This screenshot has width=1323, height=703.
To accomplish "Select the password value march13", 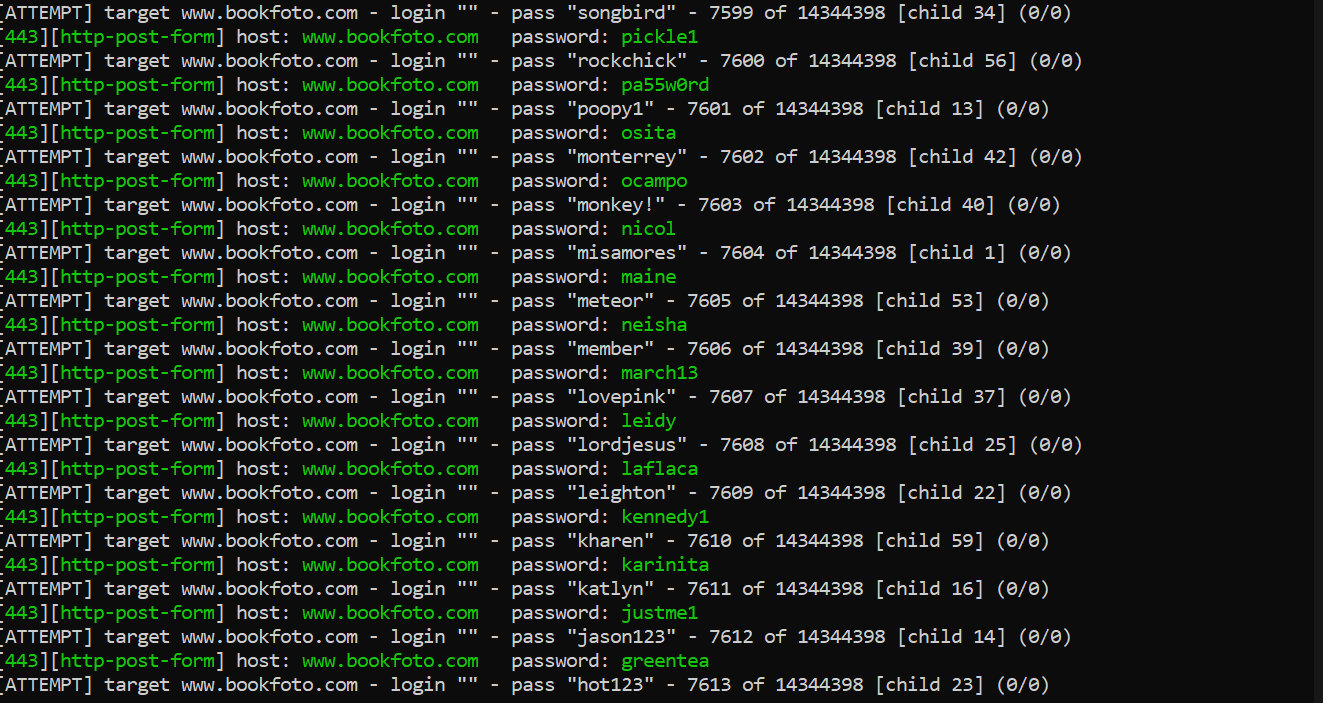I will point(660,373).
